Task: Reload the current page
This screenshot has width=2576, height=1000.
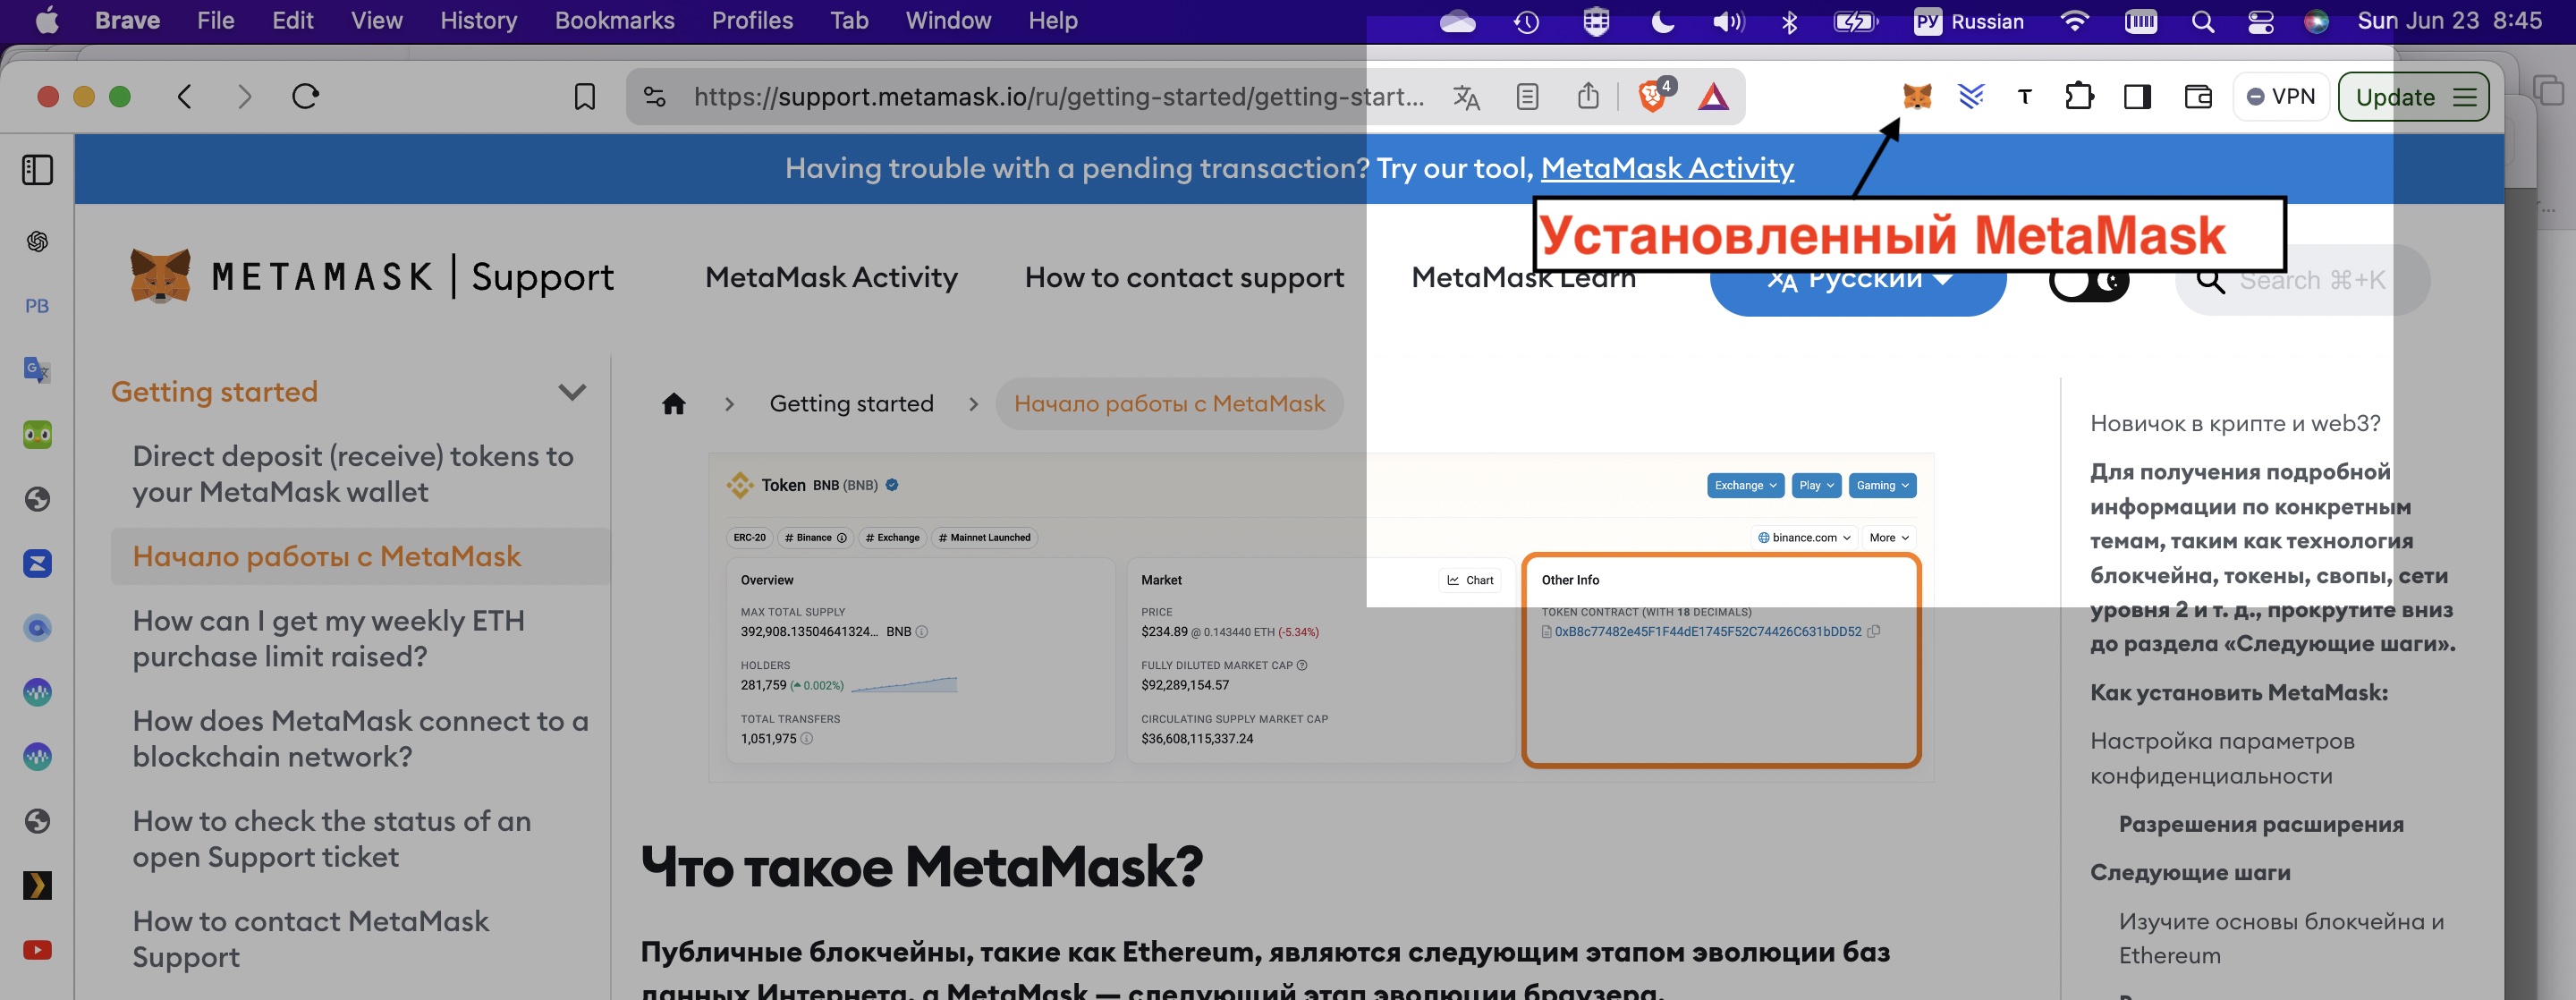Action: pyautogui.click(x=305, y=96)
